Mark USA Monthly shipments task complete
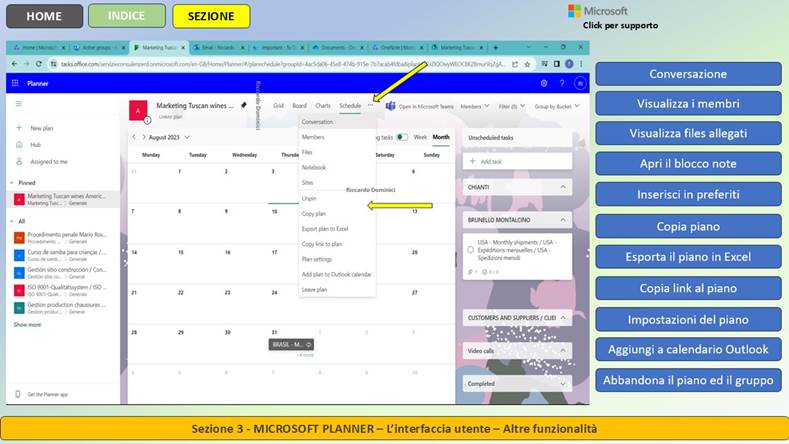 [470, 250]
